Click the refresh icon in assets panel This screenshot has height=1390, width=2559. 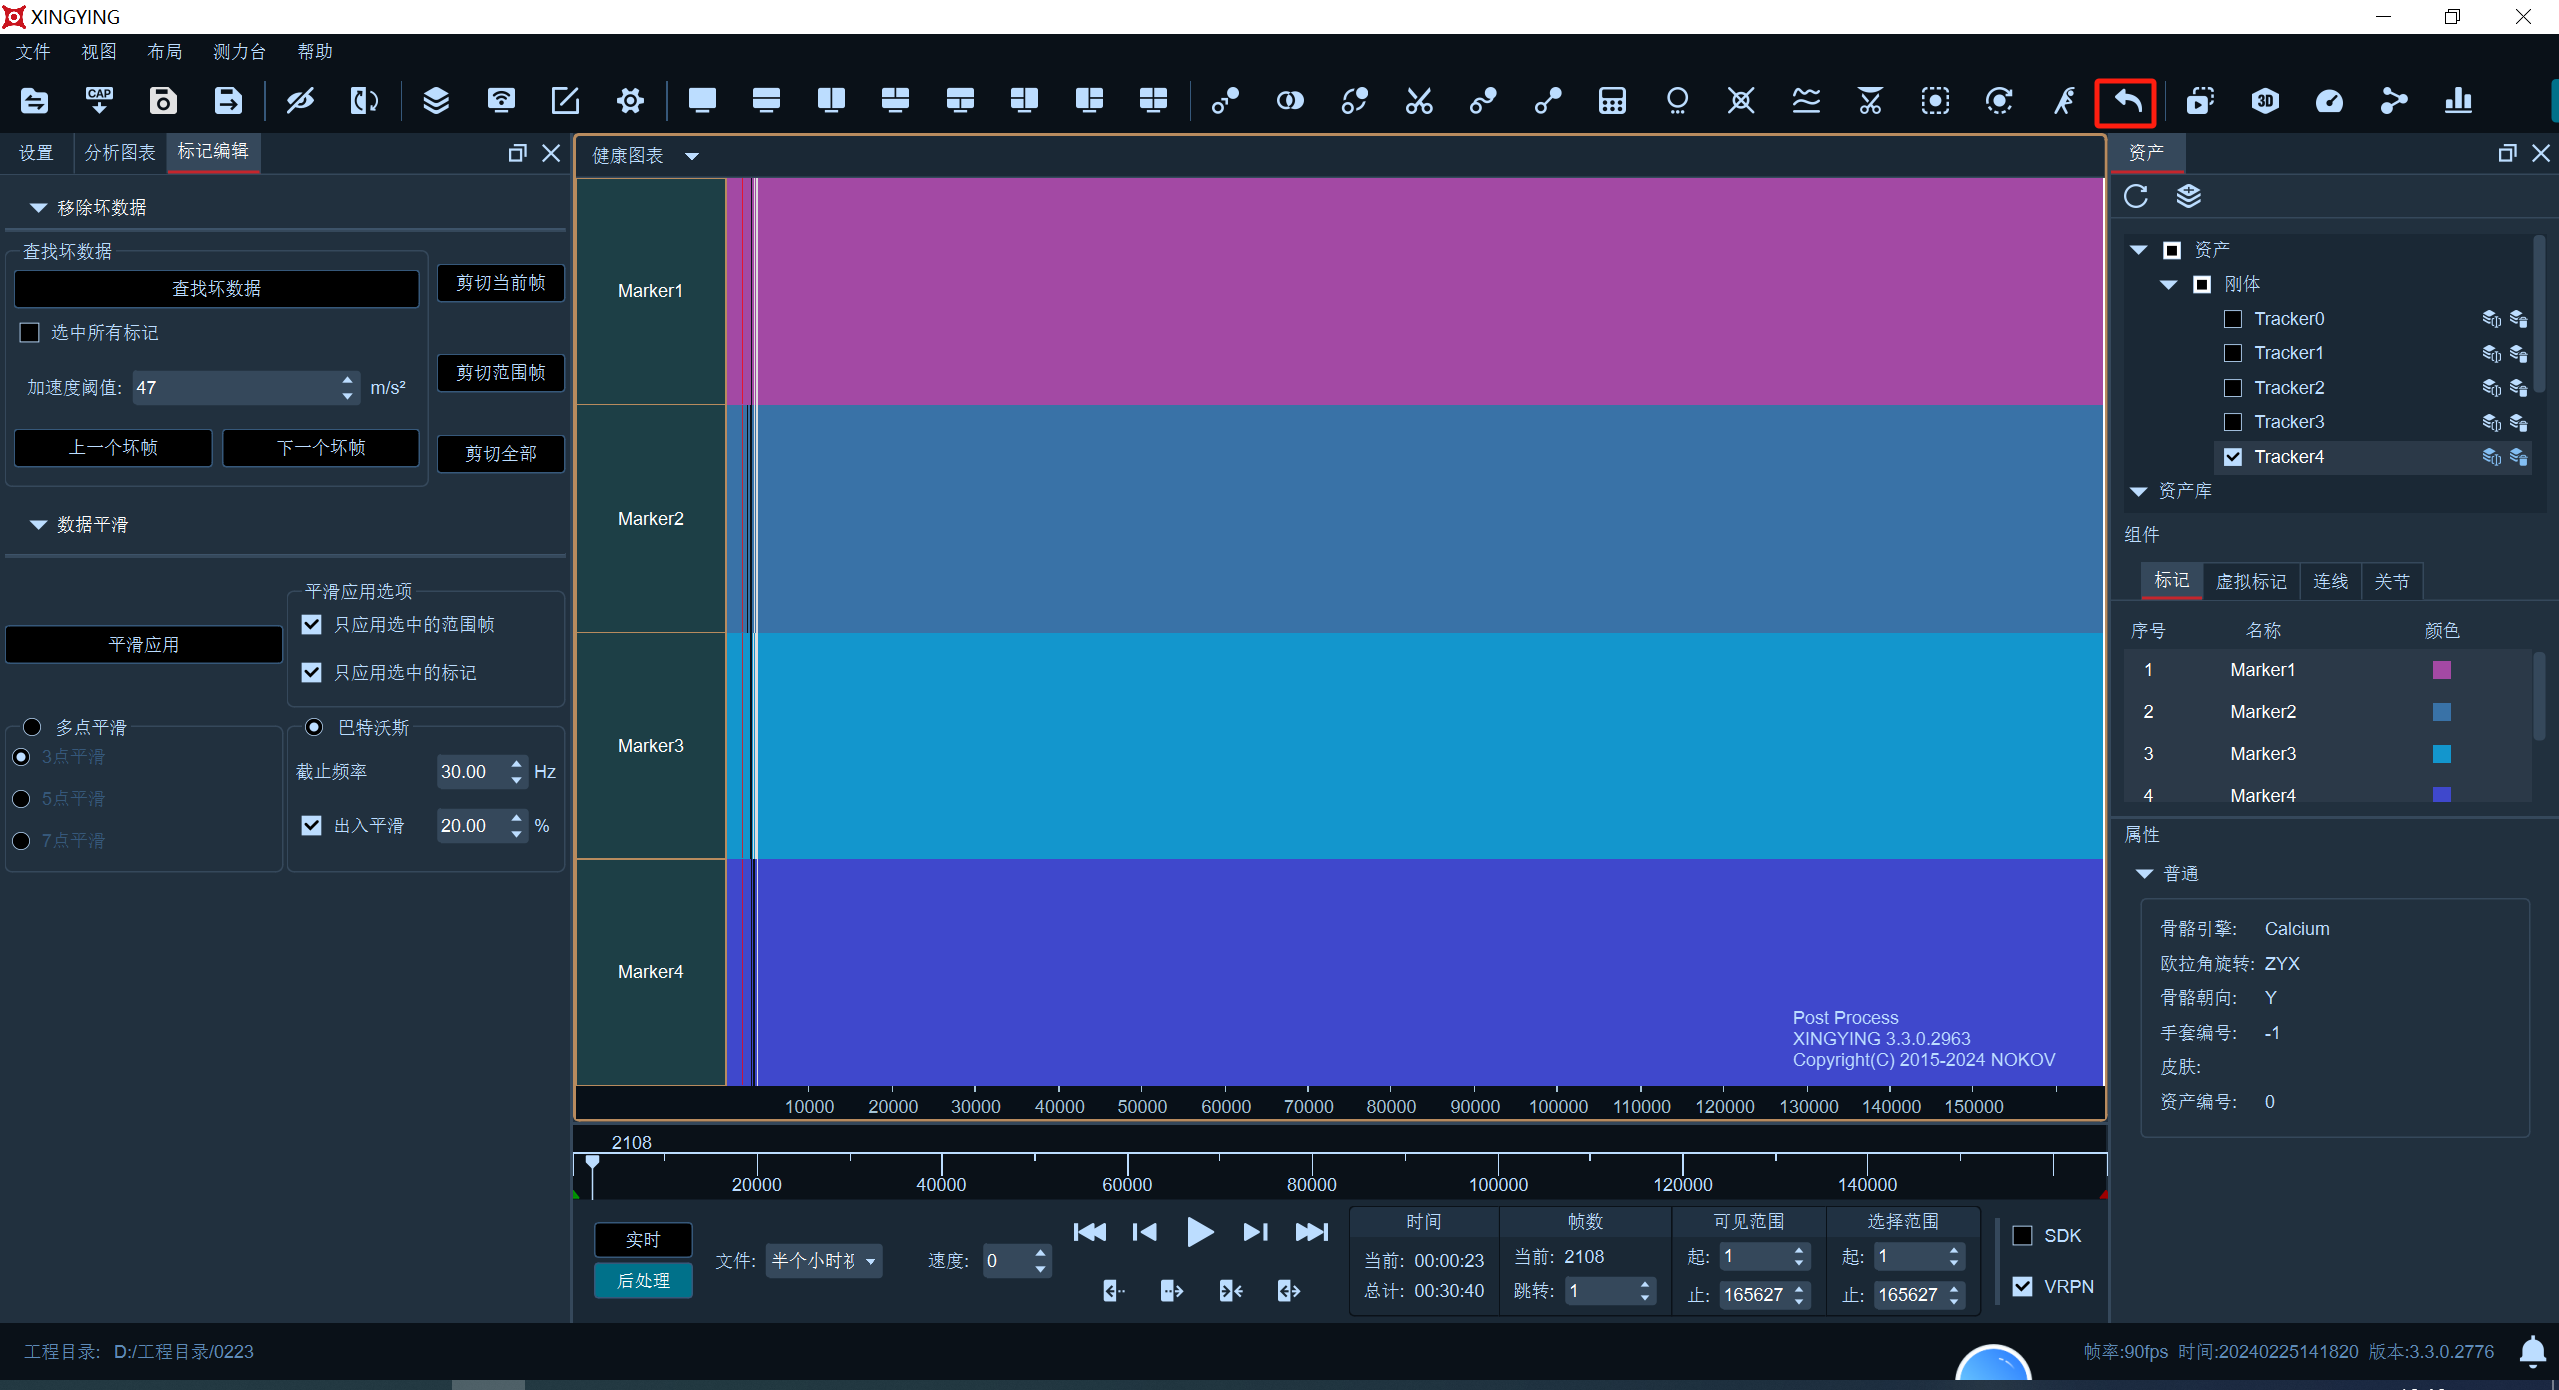tap(2136, 196)
